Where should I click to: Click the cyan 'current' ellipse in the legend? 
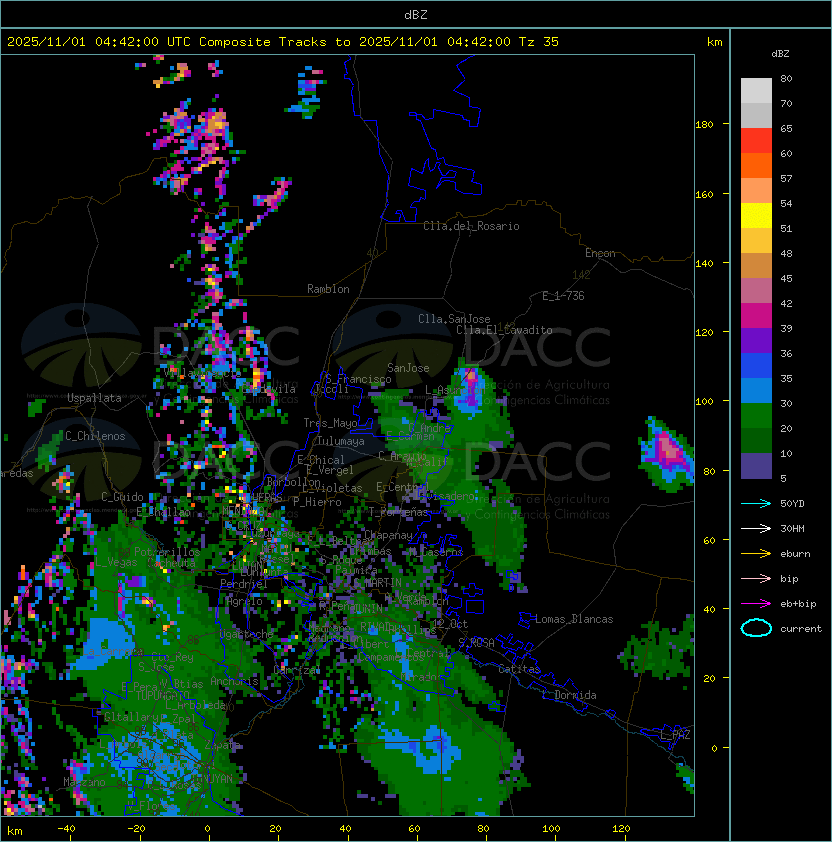click(x=756, y=628)
